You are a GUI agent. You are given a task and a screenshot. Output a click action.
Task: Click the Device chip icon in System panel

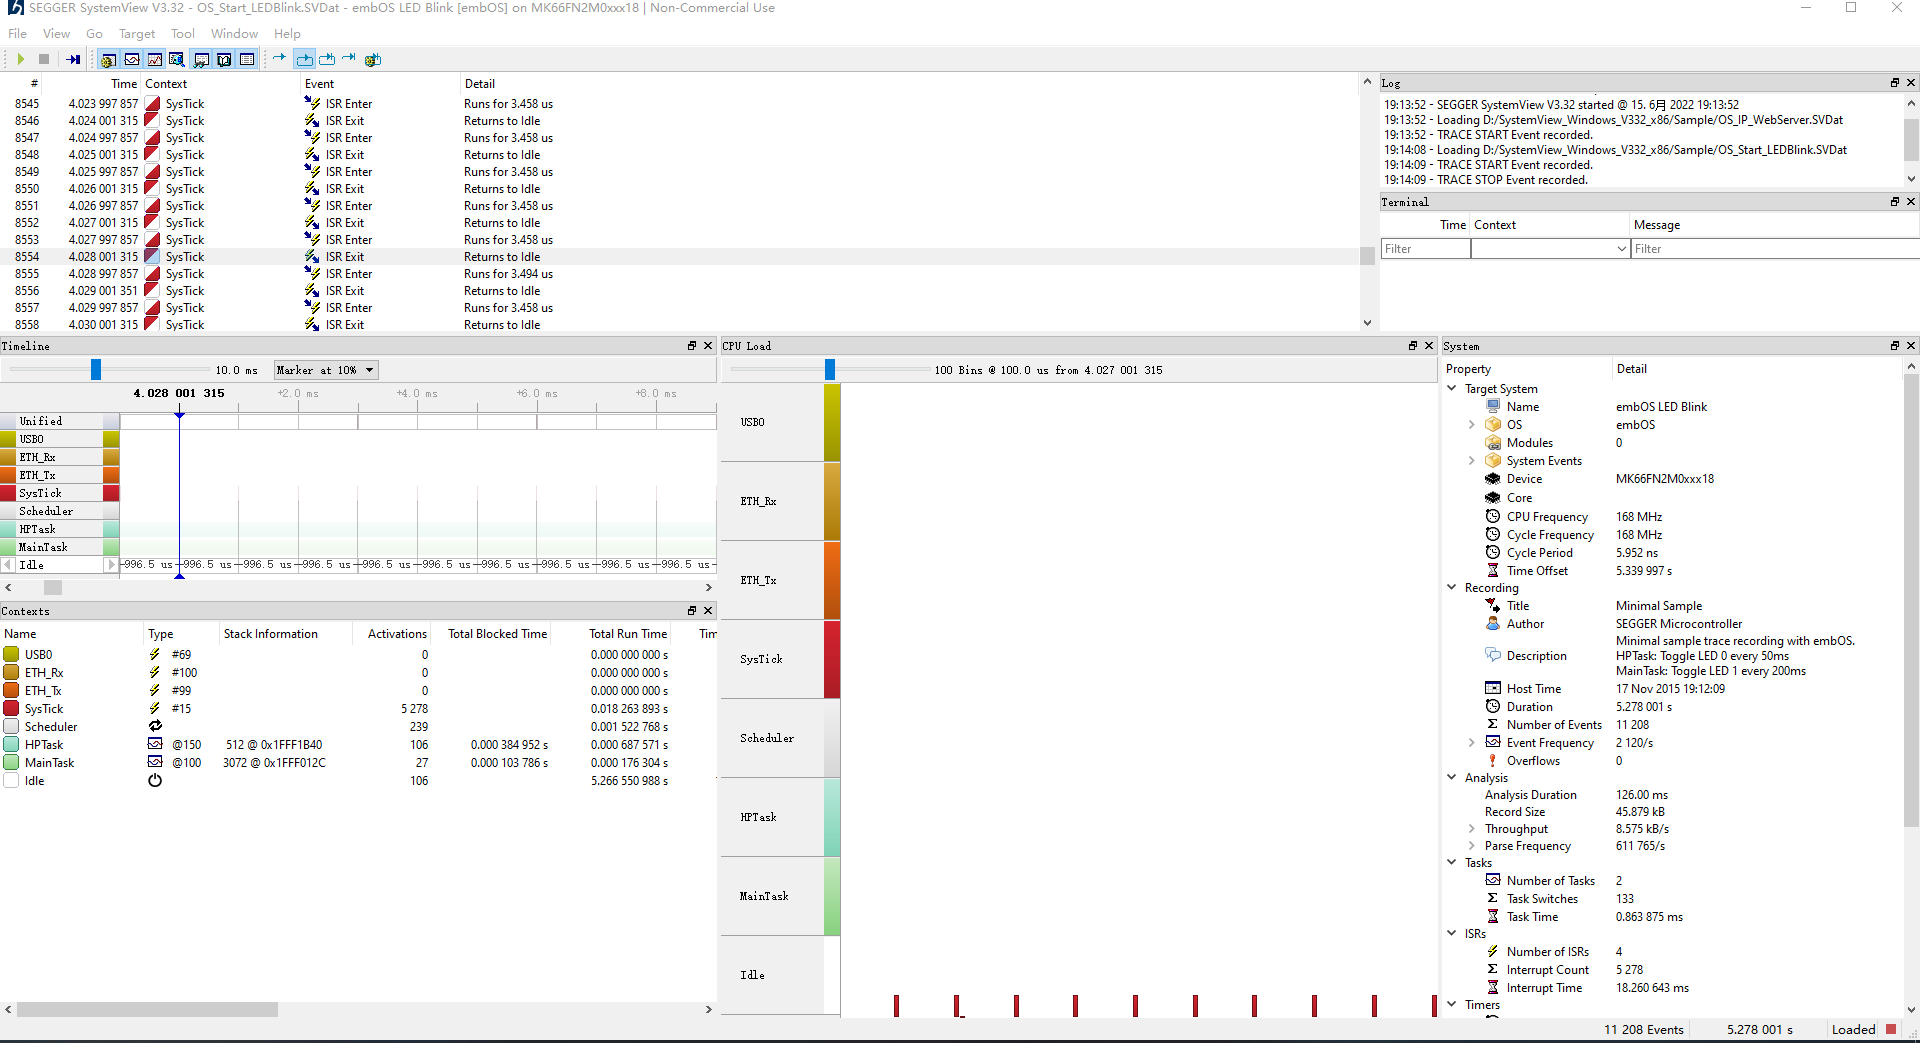(x=1492, y=479)
